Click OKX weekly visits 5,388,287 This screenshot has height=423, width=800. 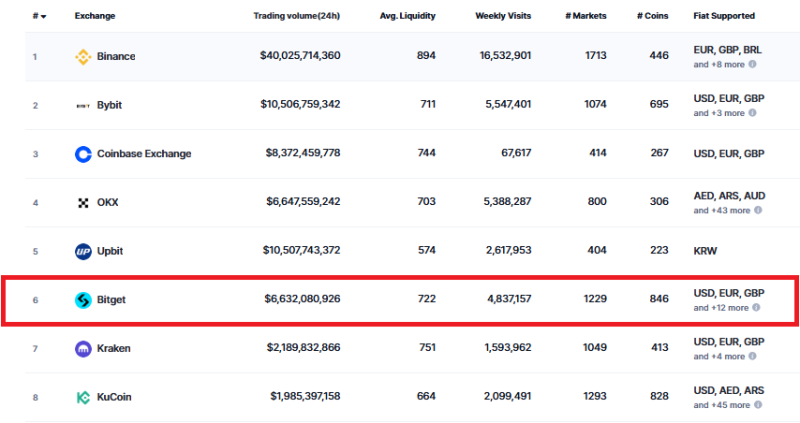tap(507, 202)
